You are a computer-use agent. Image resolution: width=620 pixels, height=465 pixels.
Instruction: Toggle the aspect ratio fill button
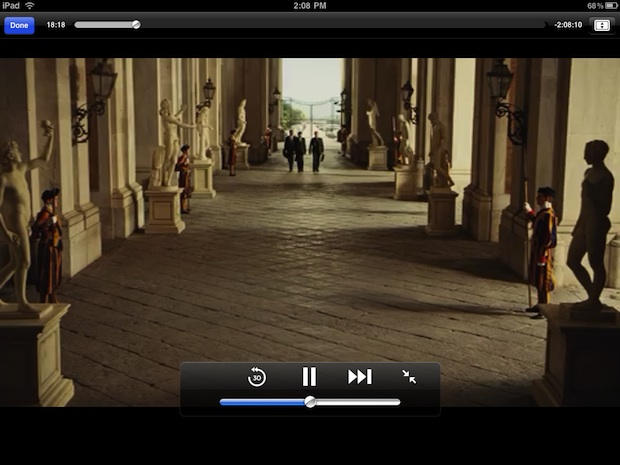(x=602, y=25)
